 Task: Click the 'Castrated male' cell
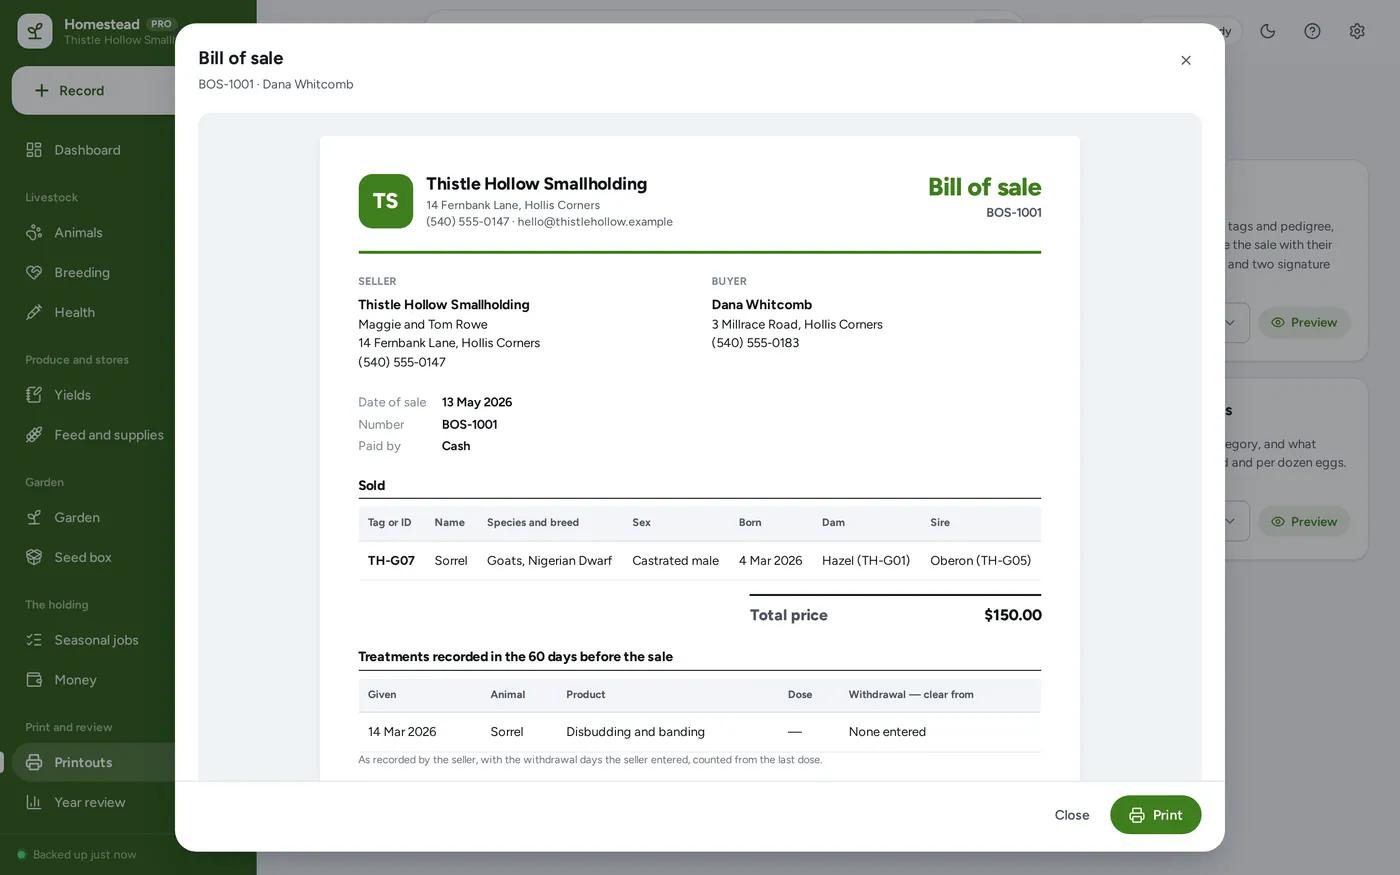676,561
